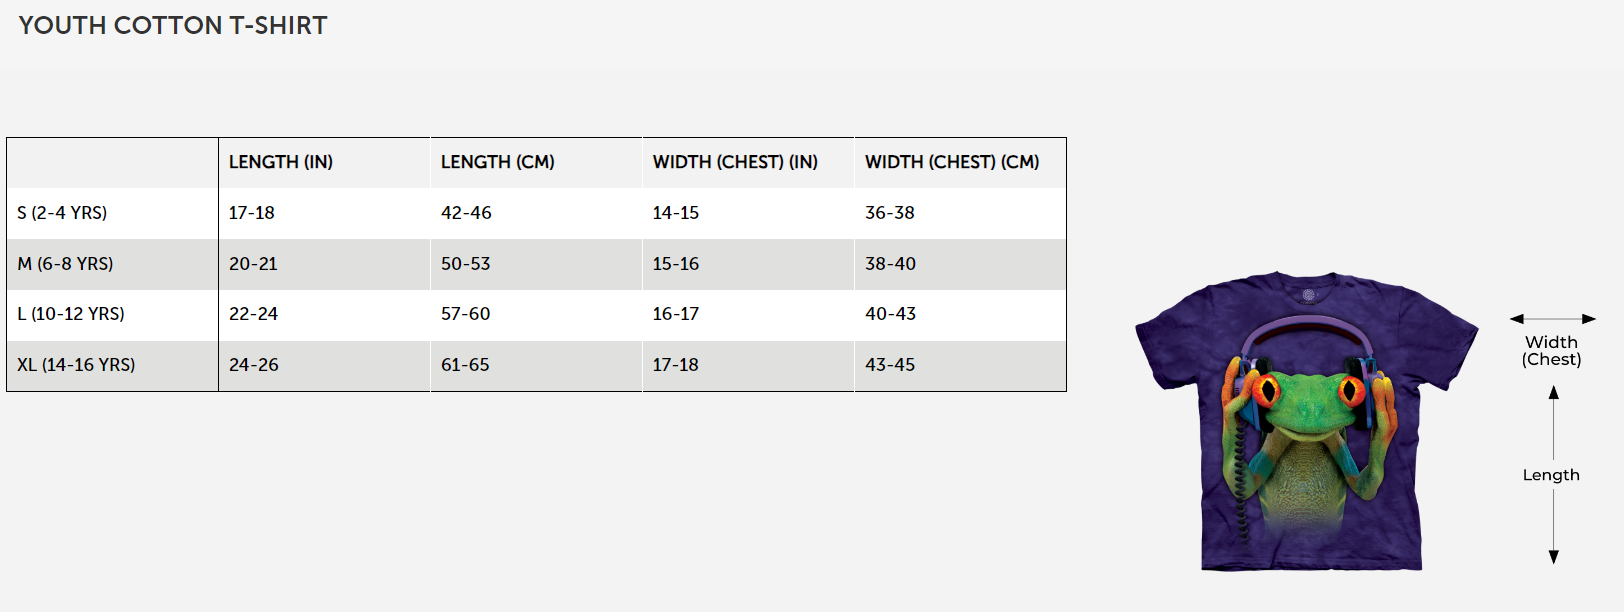Screen dimensions: 1624x612
Task: Select the Width (Chest) (IN) column header
Action: click(x=735, y=162)
